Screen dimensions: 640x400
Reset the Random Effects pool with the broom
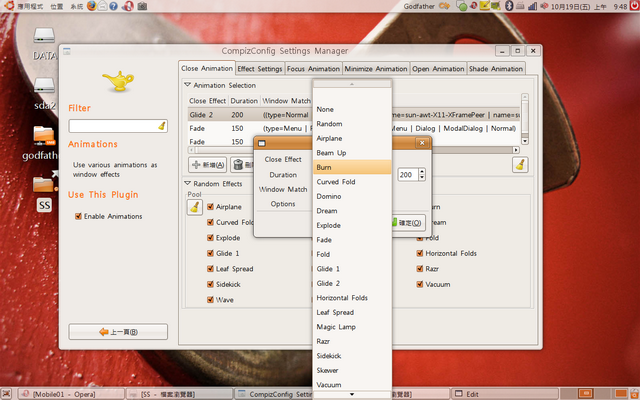tap(195, 207)
